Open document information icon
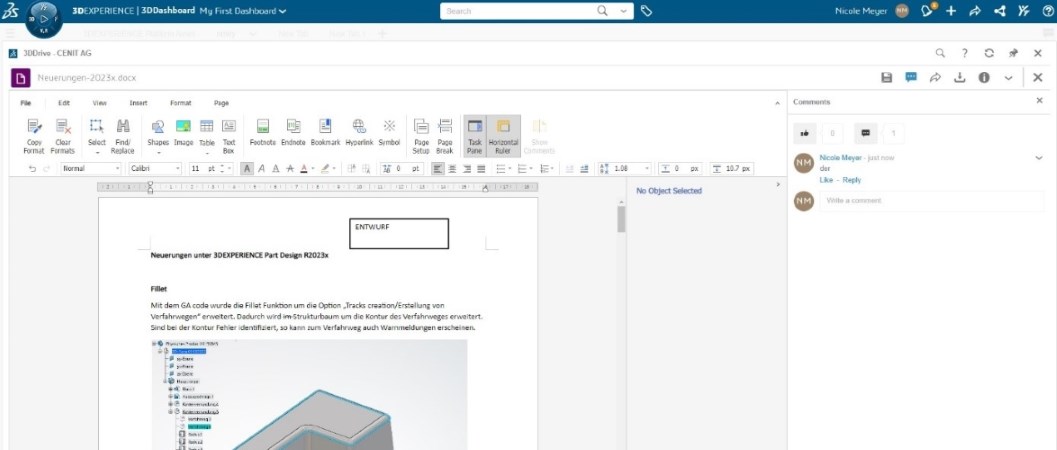 click(984, 77)
